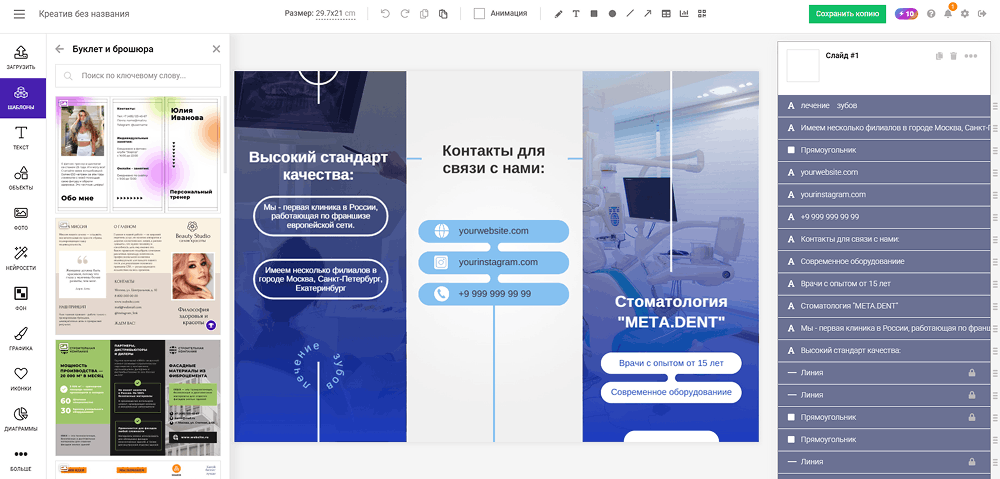
Task: Expand the Больше sidebar item
Action: pos(21,460)
